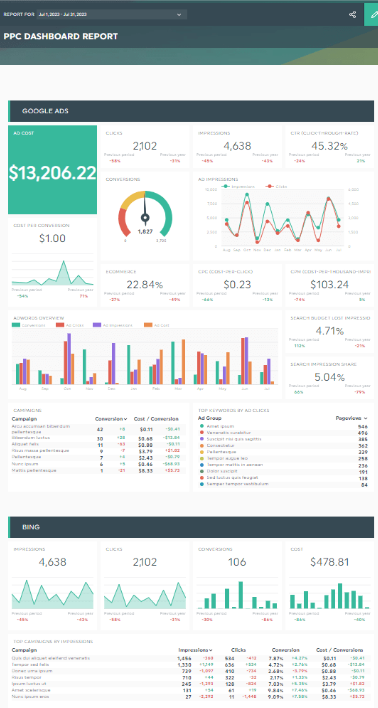Select the Mattis pellentesque campaign row

click(x=98, y=470)
